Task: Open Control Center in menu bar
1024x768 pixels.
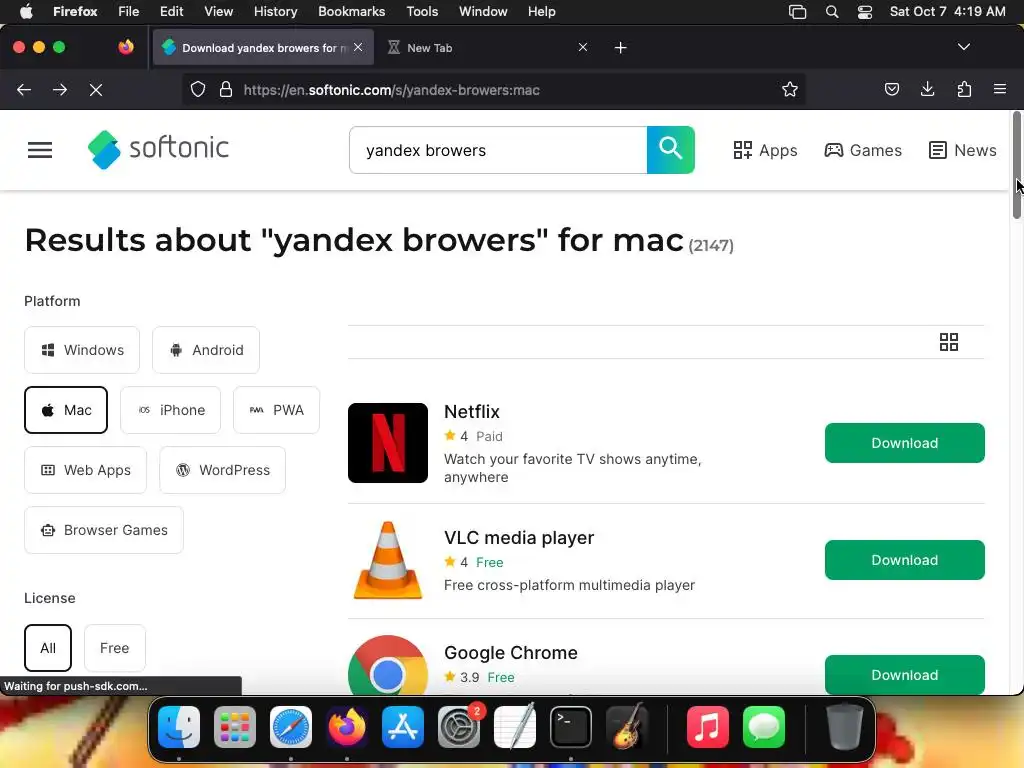Action: coord(865,11)
